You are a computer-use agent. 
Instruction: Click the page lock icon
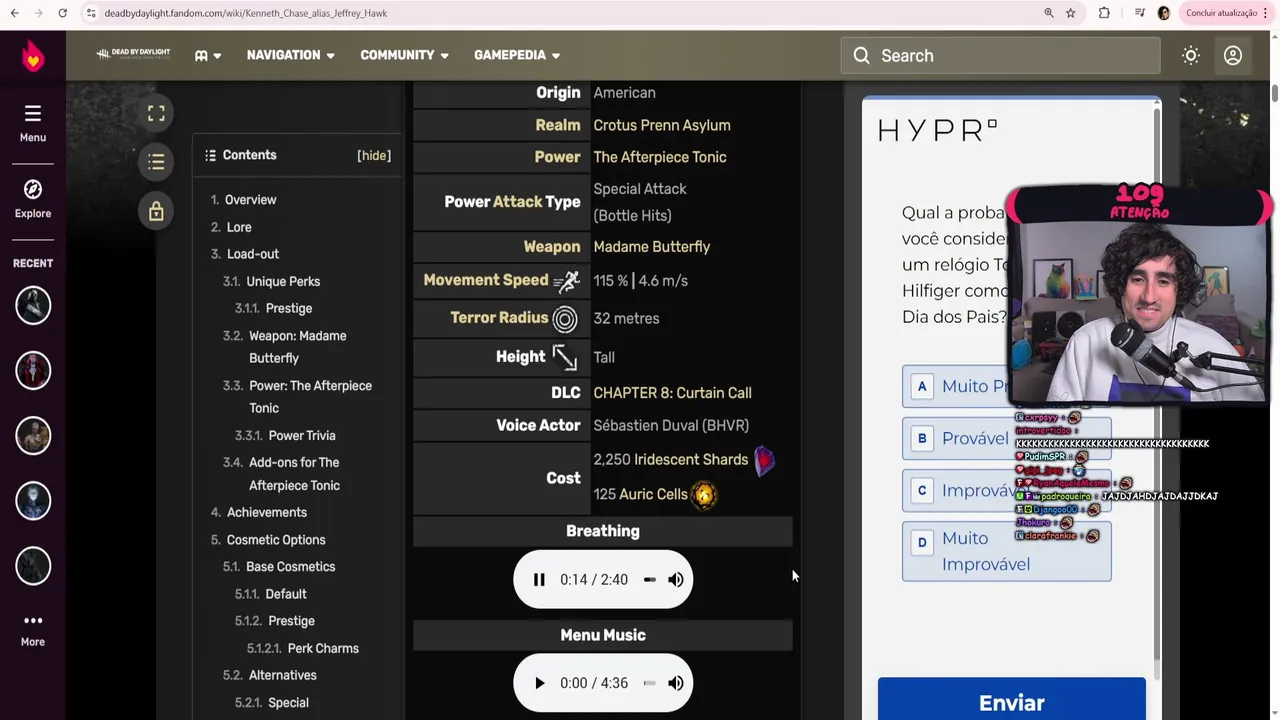[x=156, y=211]
